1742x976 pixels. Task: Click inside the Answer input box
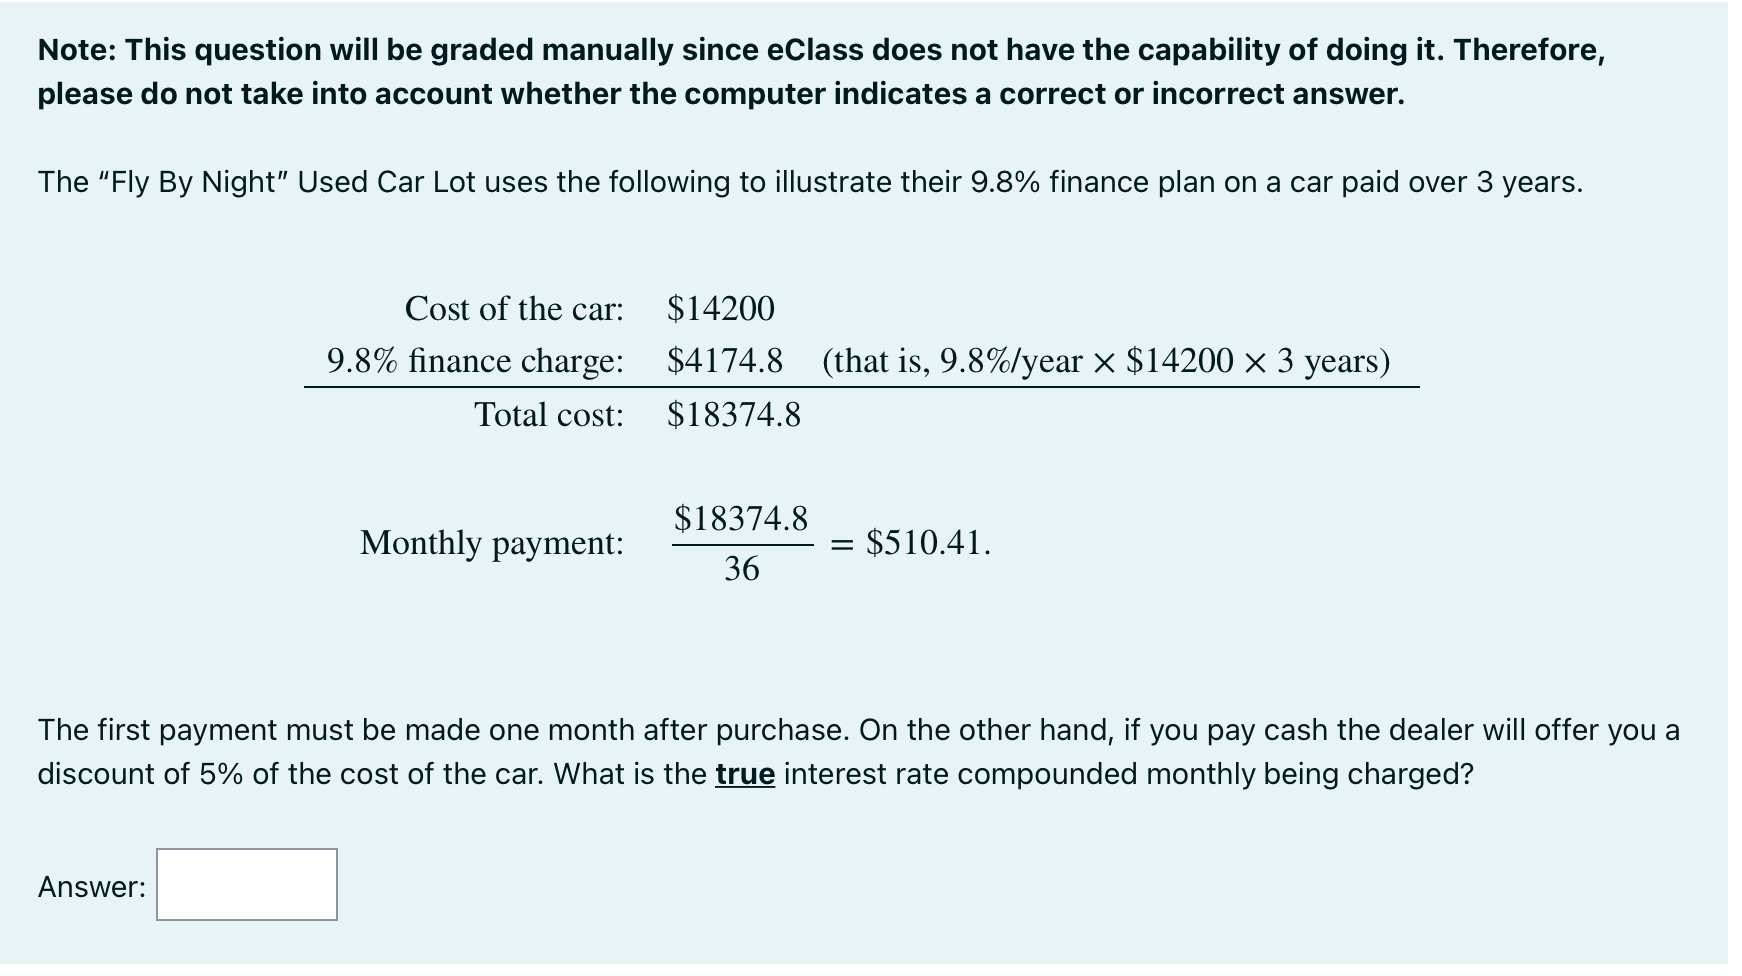pos(245,884)
